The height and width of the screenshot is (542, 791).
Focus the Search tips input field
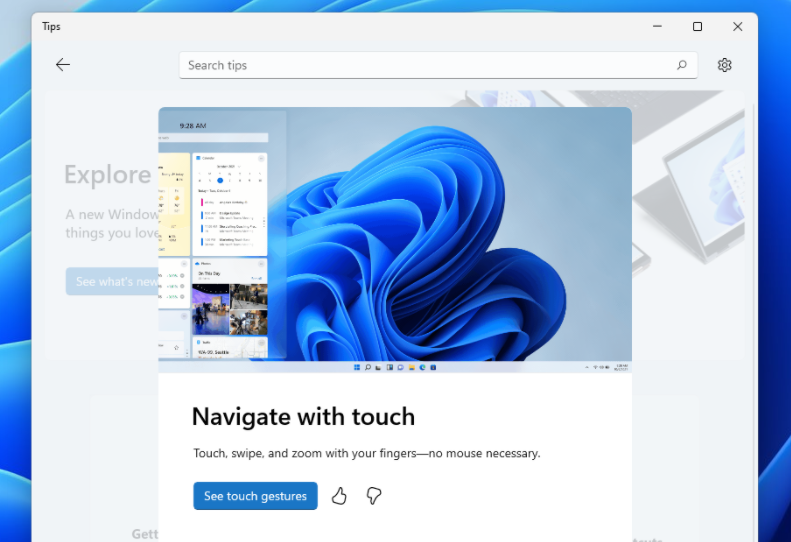point(420,65)
